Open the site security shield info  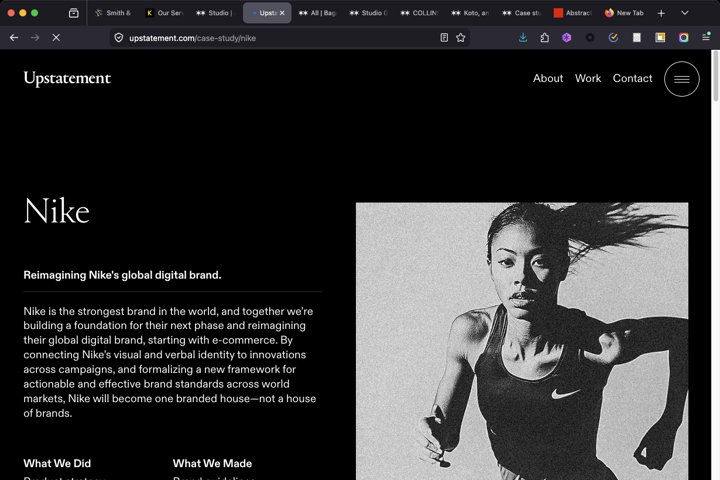(x=118, y=38)
